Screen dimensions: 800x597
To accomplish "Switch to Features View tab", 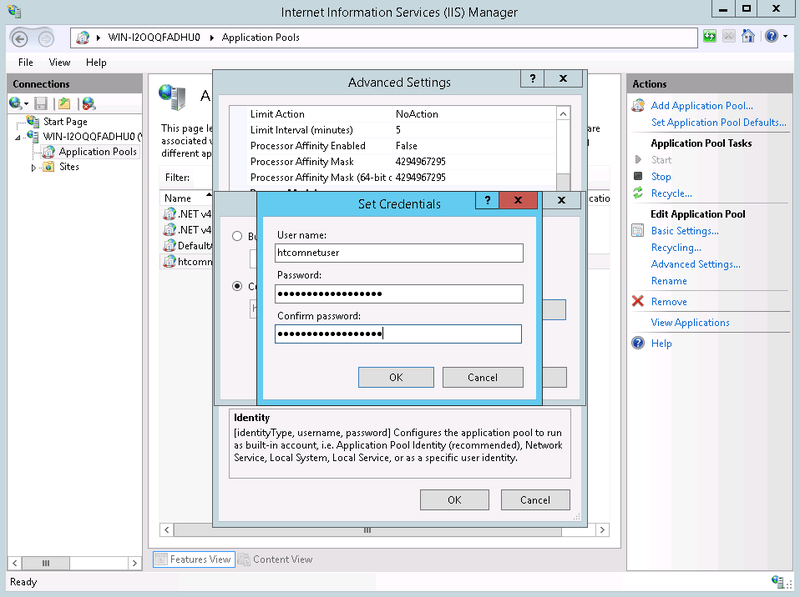I will (194, 559).
